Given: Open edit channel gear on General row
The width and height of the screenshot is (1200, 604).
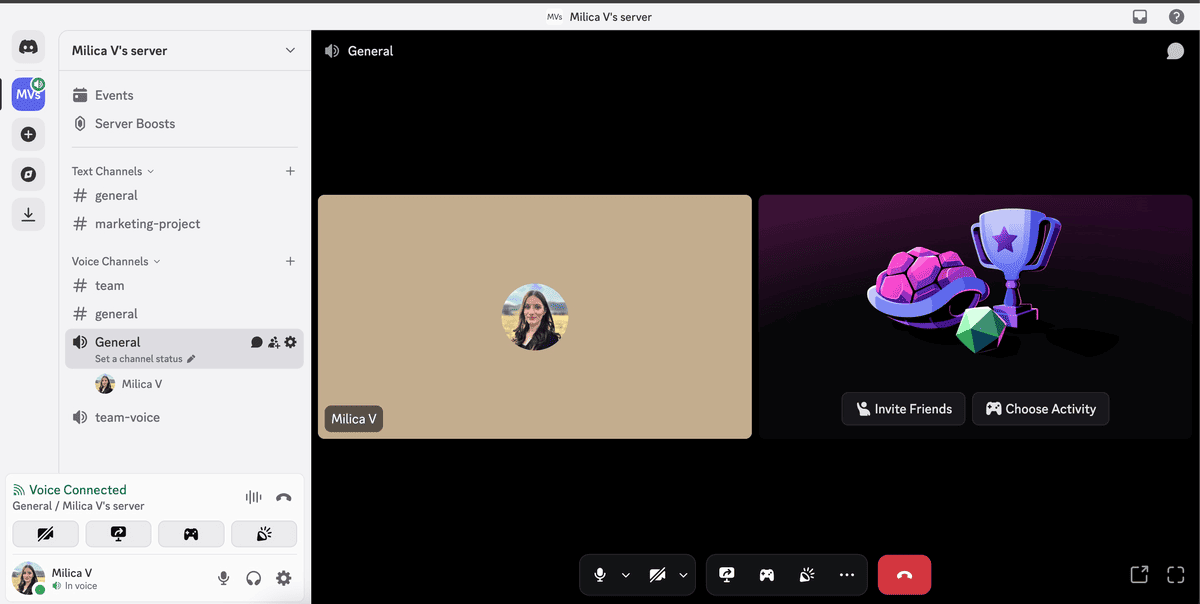Looking at the screenshot, I should point(290,342).
